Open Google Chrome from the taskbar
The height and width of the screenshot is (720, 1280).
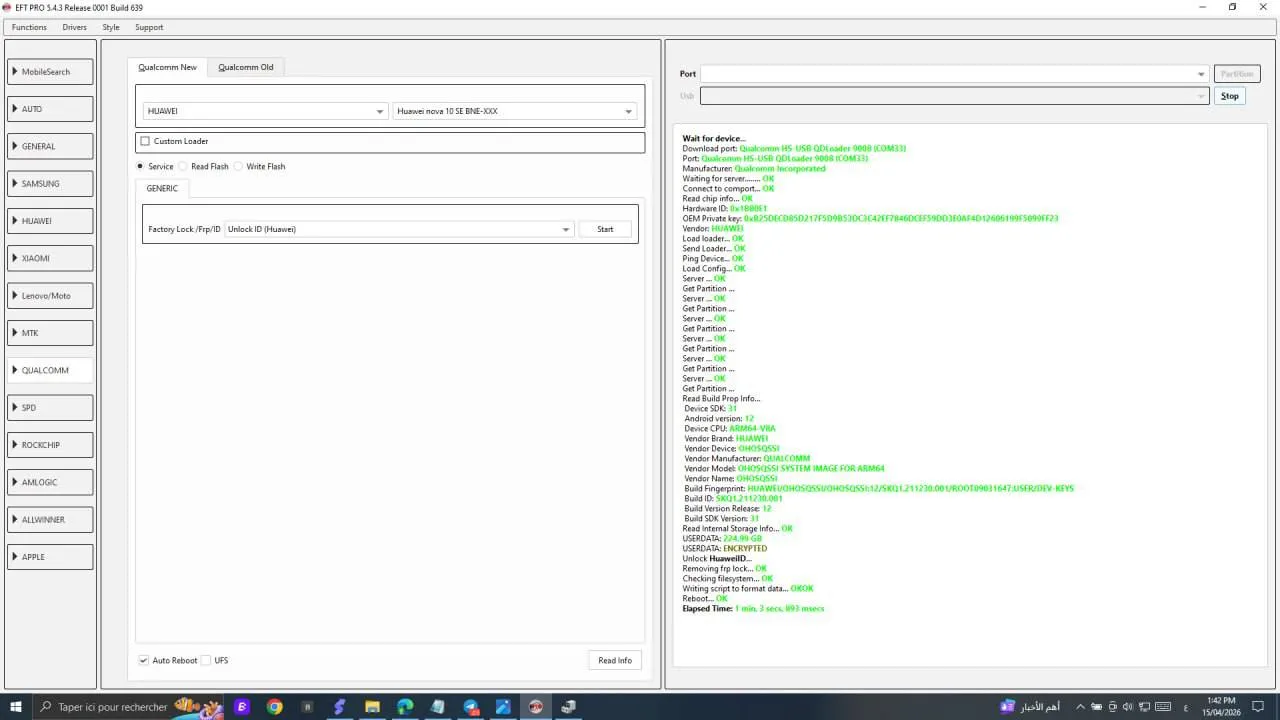274,707
